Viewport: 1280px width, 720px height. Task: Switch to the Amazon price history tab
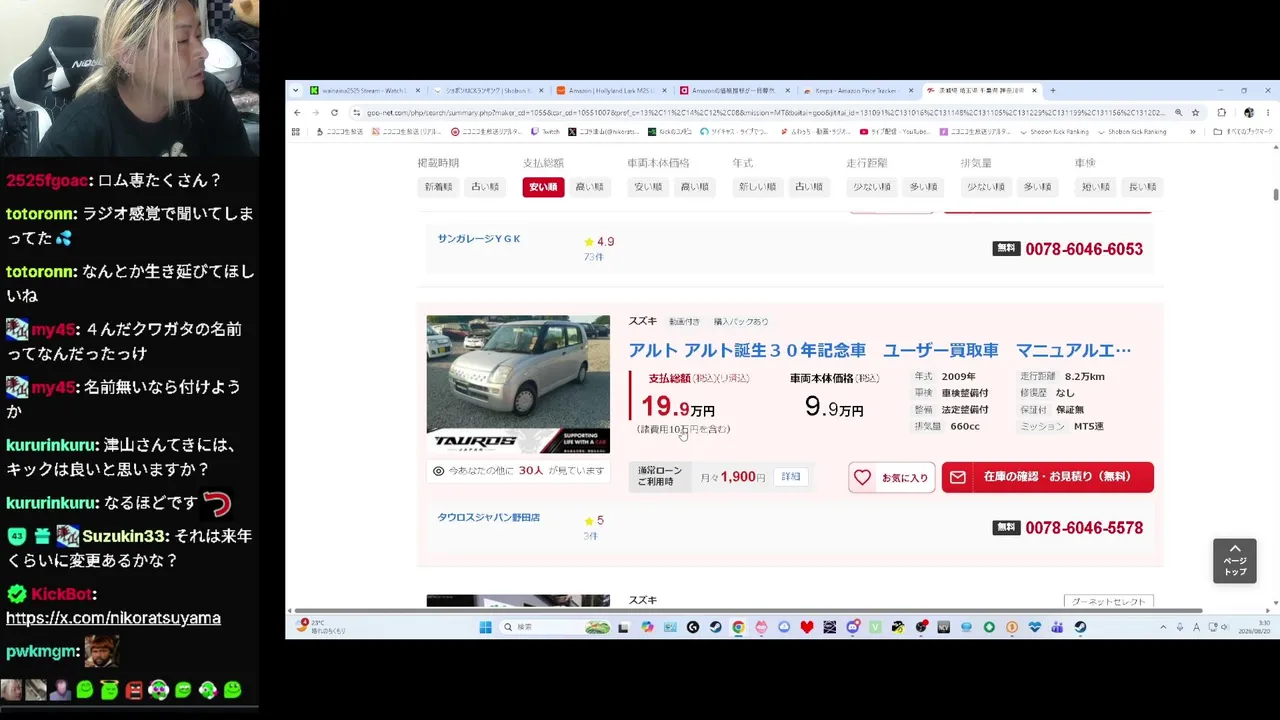[x=734, y=91]
